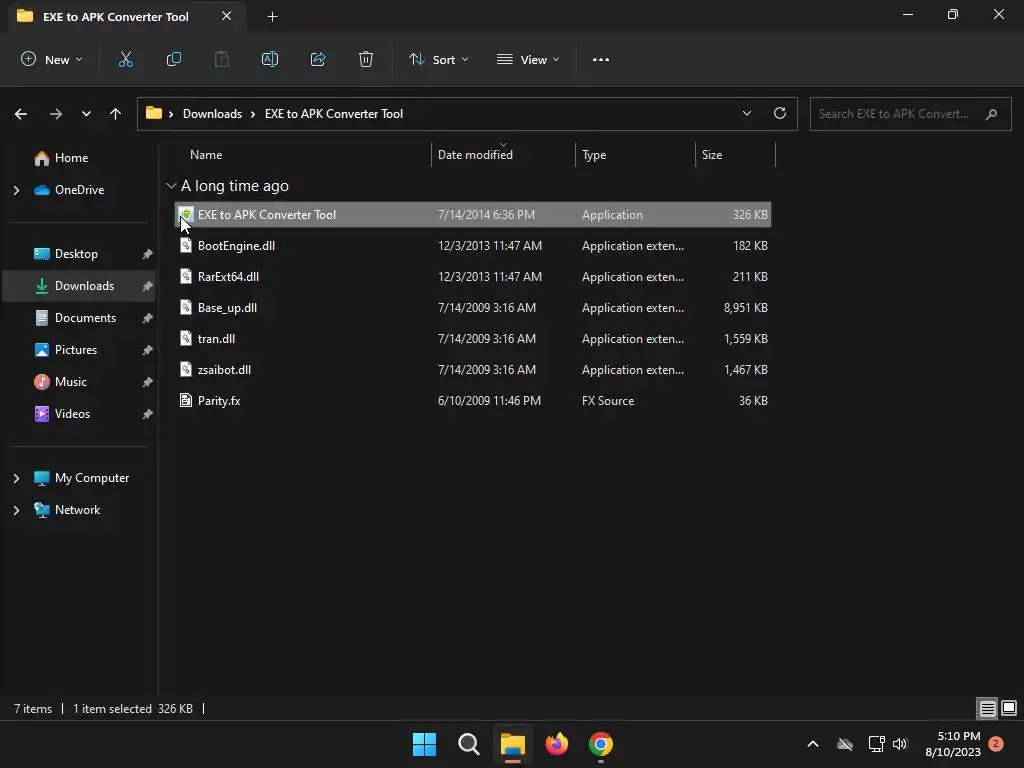Expand Network tree node
The image size is (1024, 768).
16,510
